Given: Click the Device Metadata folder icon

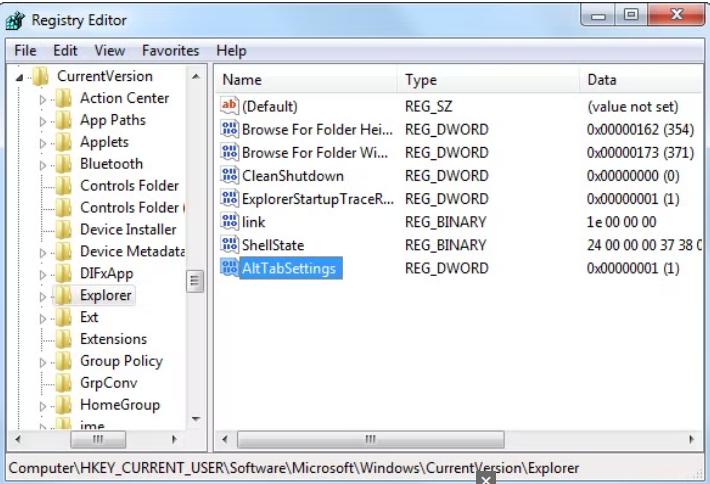Looking at the screenshot, I should pyautogui.click(x=63, y=252).
